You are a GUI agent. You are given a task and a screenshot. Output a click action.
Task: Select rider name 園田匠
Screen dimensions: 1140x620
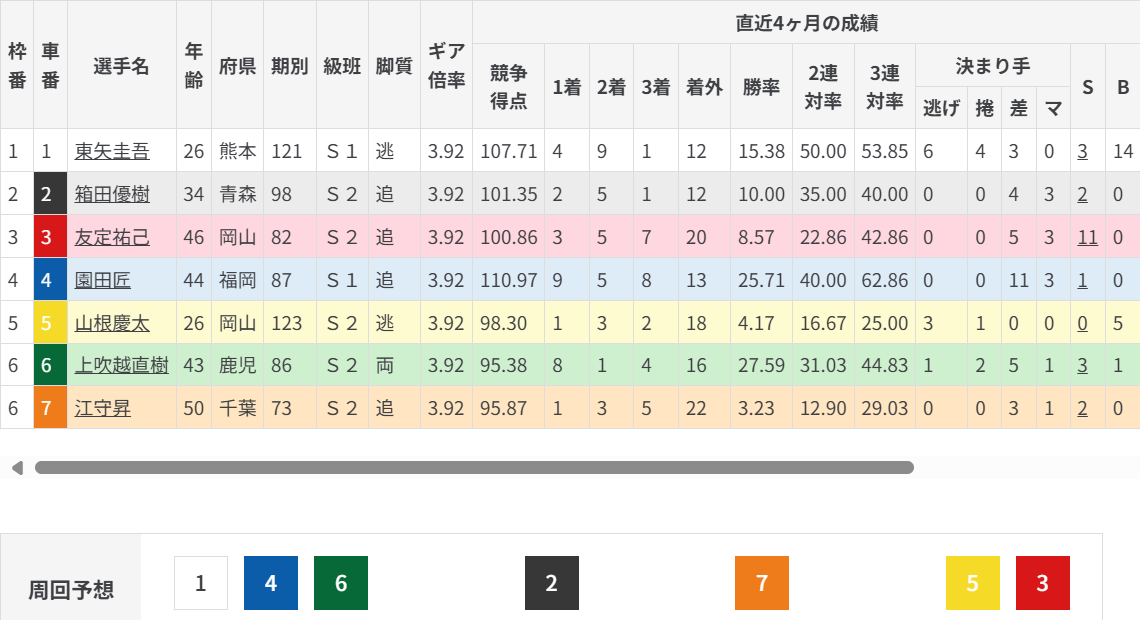pyautogui.click(x=103, y=281)
